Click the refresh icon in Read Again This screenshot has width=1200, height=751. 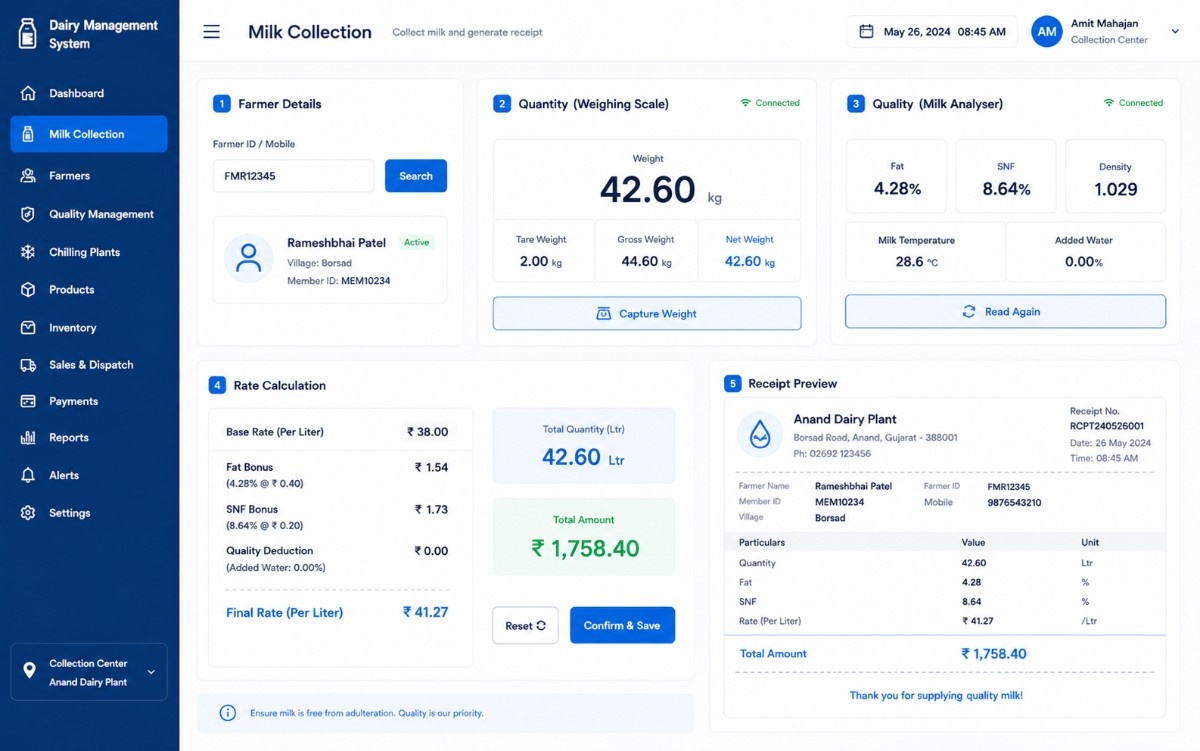pos(968,311)
